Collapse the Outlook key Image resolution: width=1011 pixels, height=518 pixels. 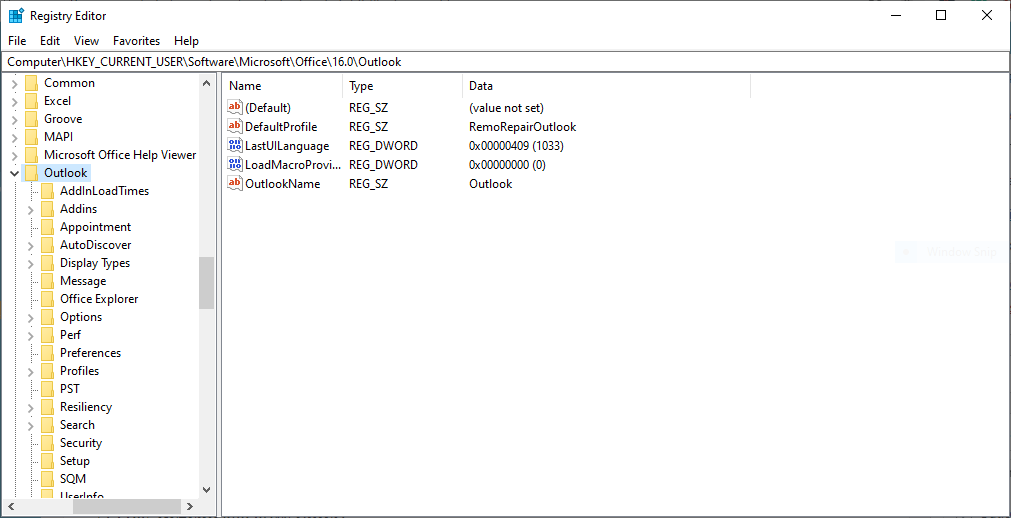coord(14,173)
